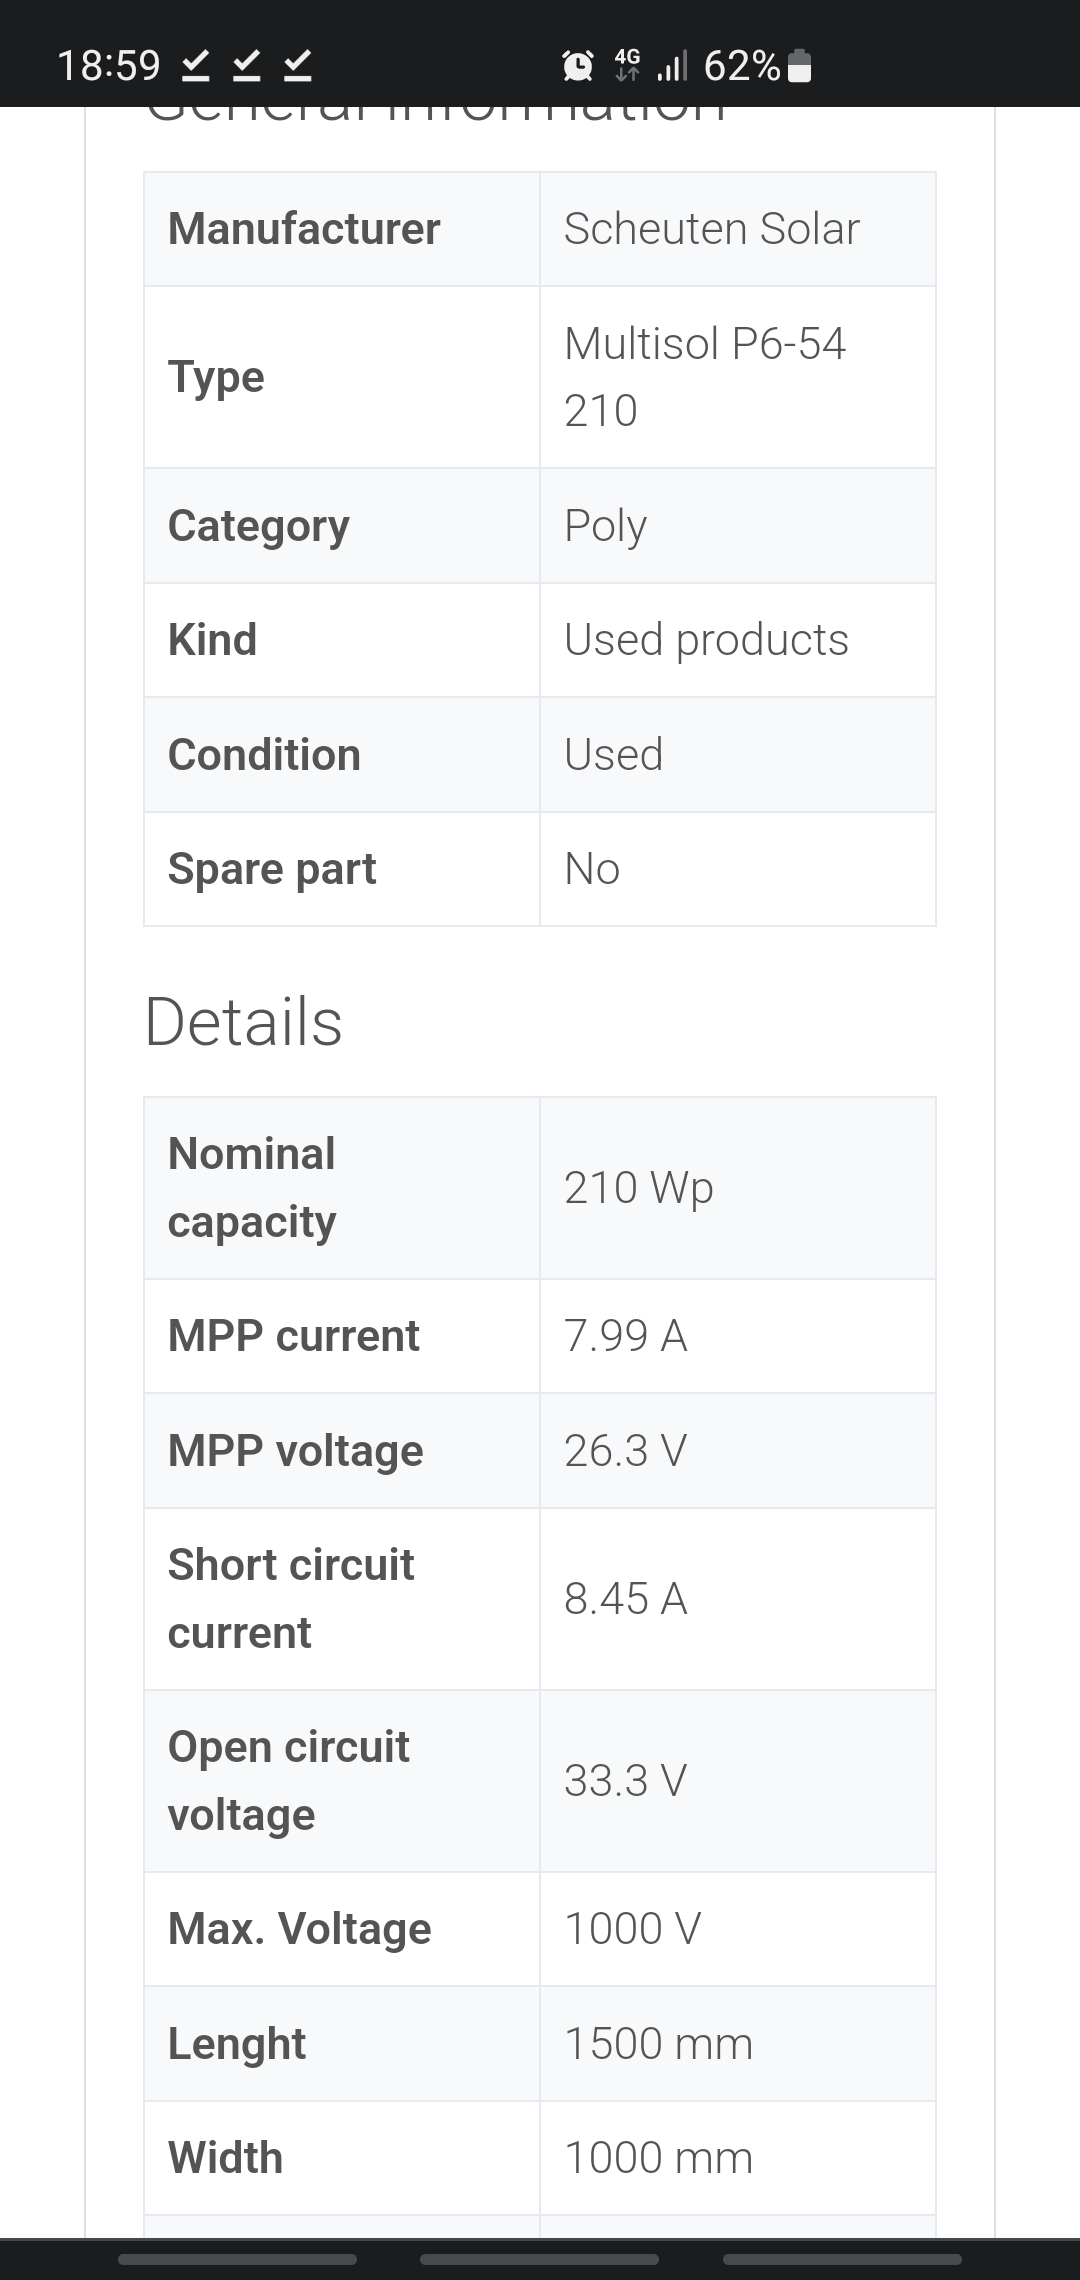Tap the 62% battery percentage text
Screen dimensions: 1080x2280
click(742, 66)
